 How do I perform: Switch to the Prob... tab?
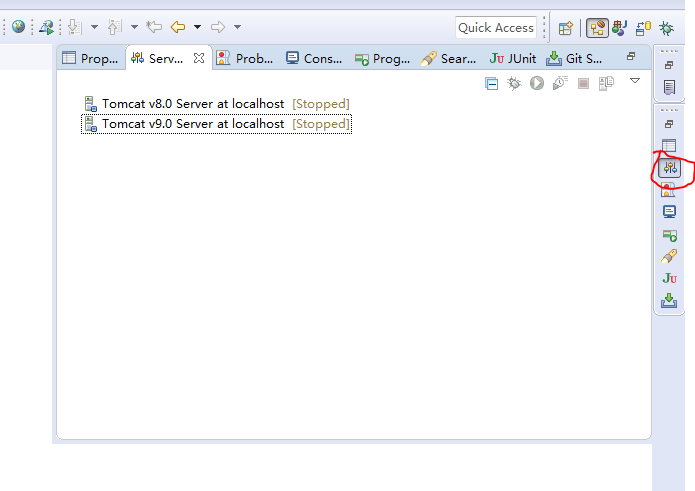(245, 58)
